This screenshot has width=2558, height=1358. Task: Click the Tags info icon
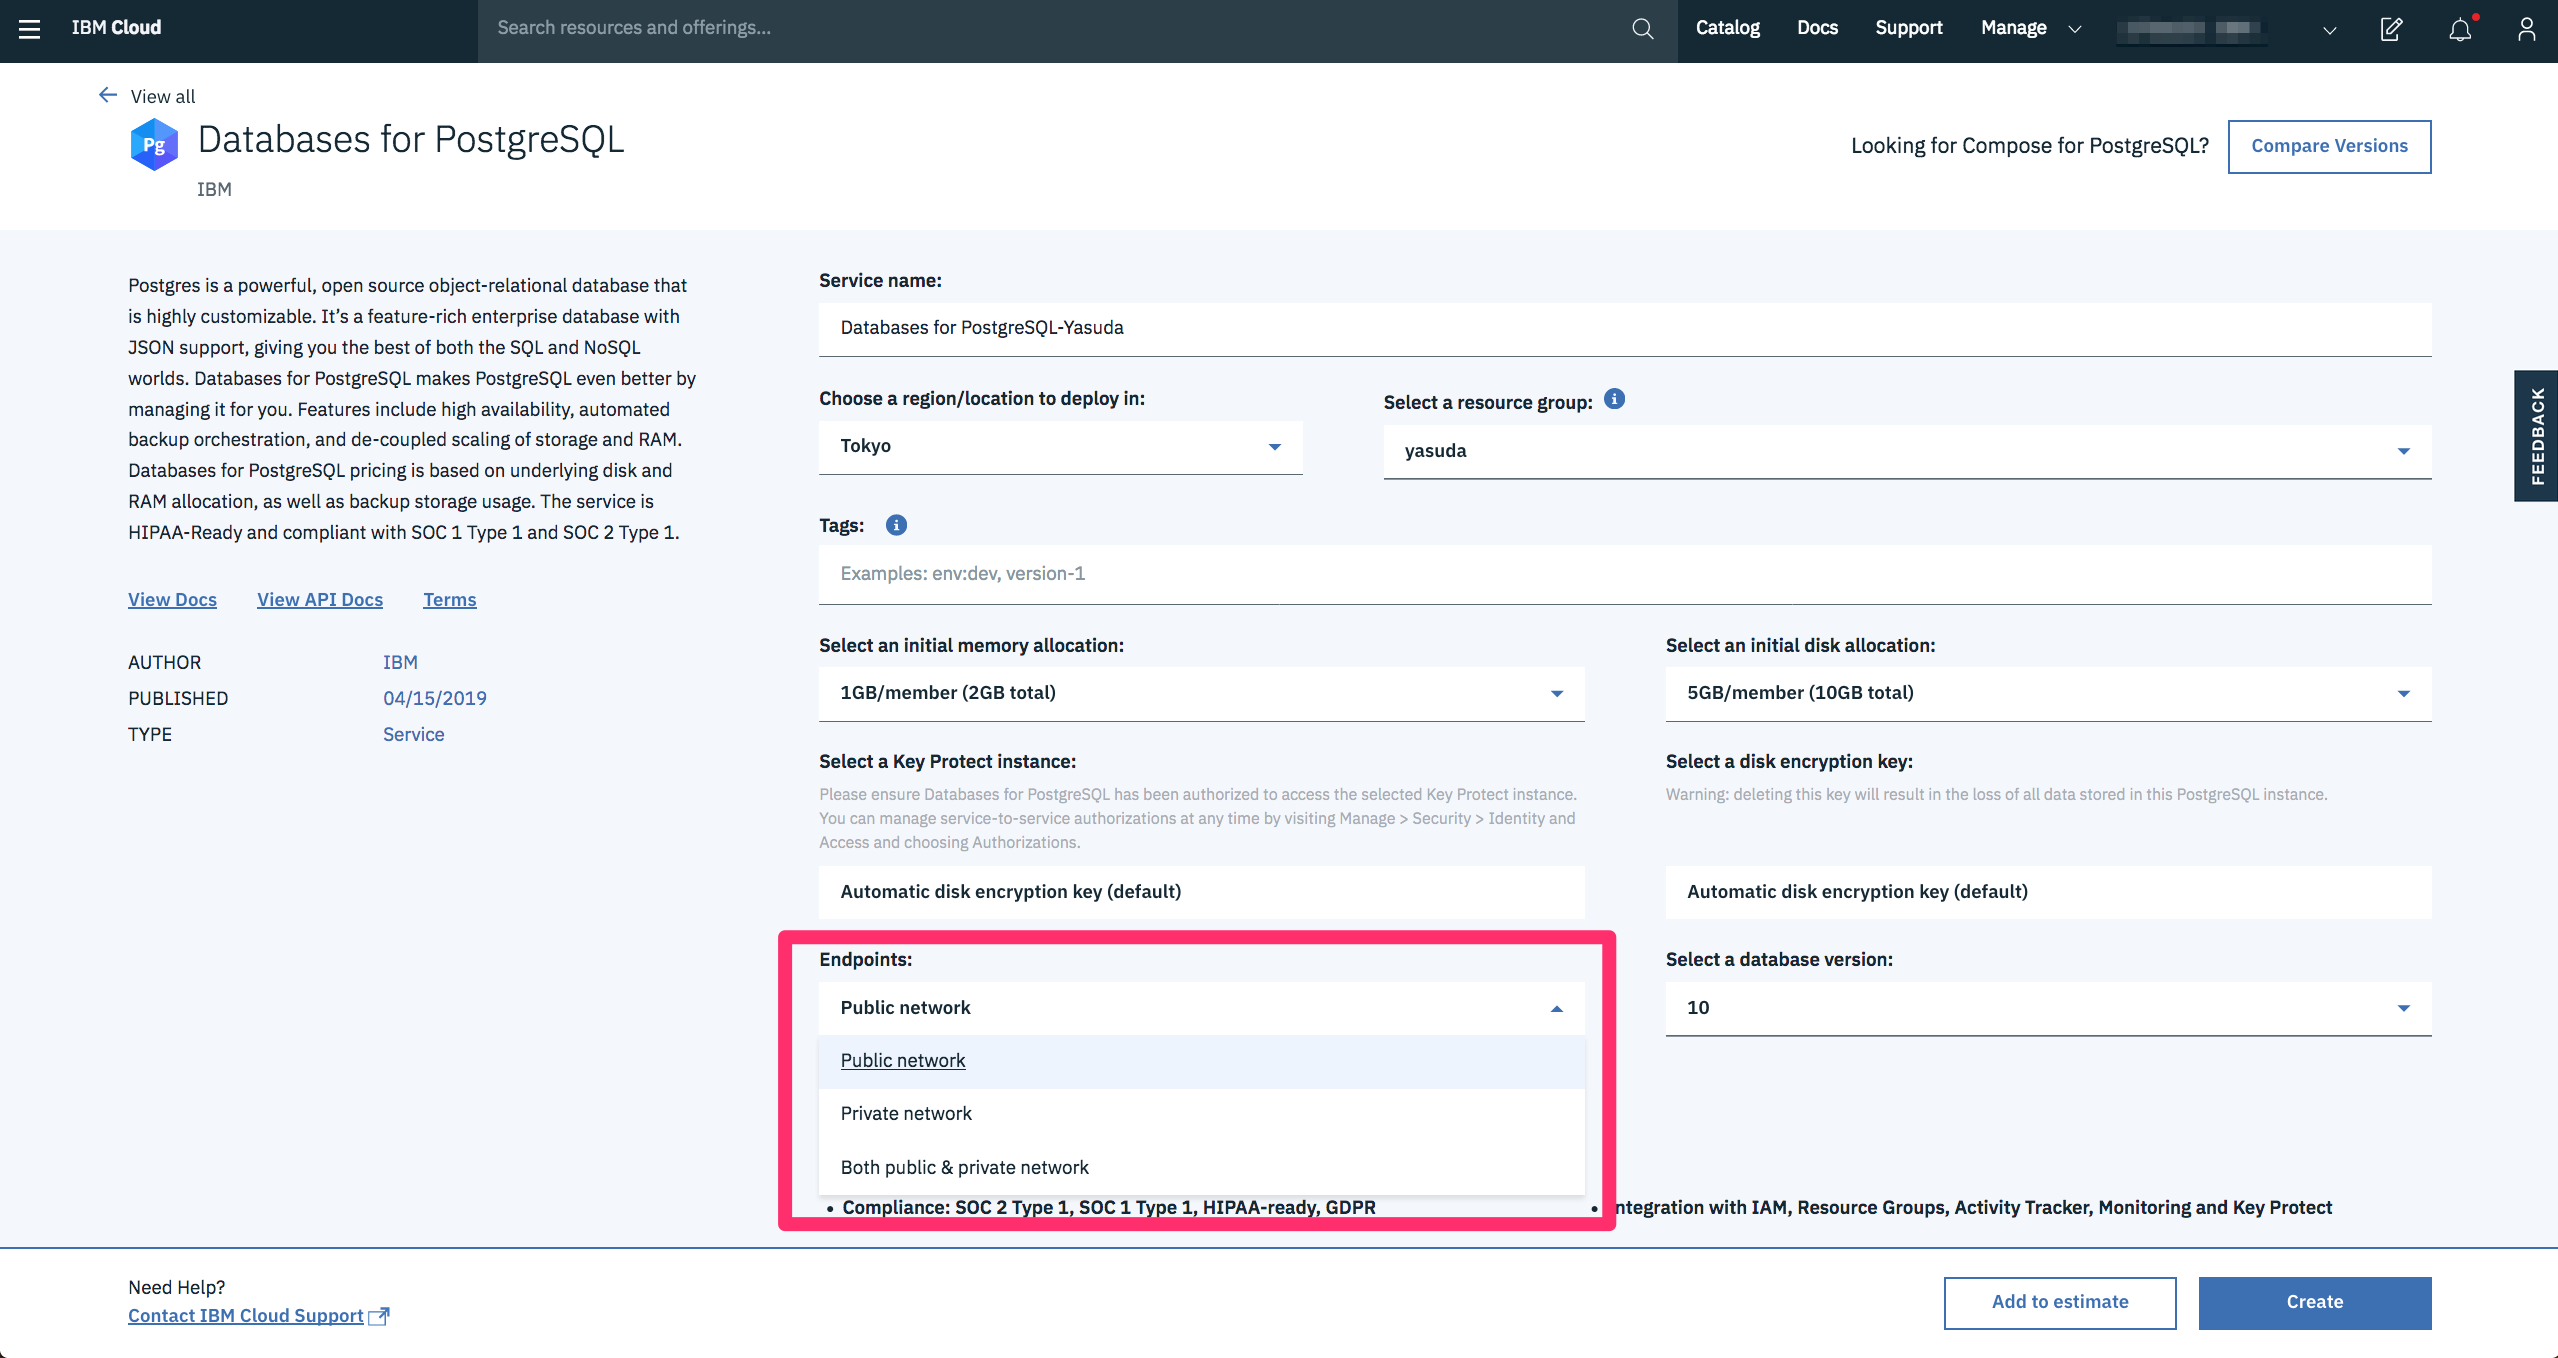point(896,525)
